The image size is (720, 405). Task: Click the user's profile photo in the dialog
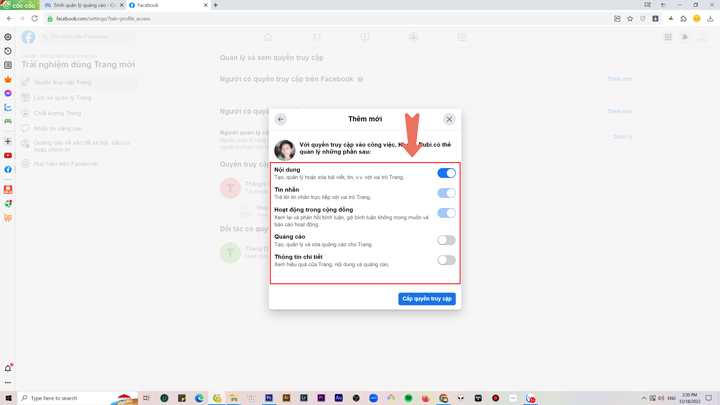pyautogui.click(x=285, y=150)
